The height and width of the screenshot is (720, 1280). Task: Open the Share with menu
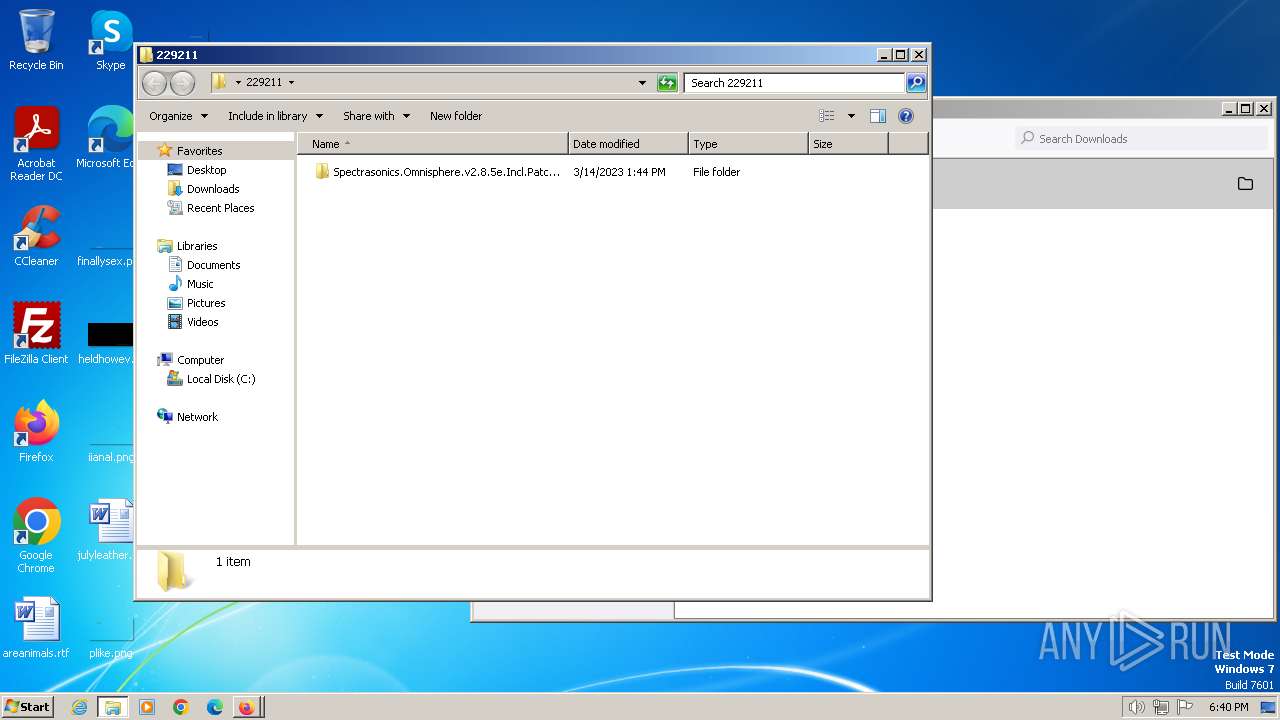tap(377, 116)
